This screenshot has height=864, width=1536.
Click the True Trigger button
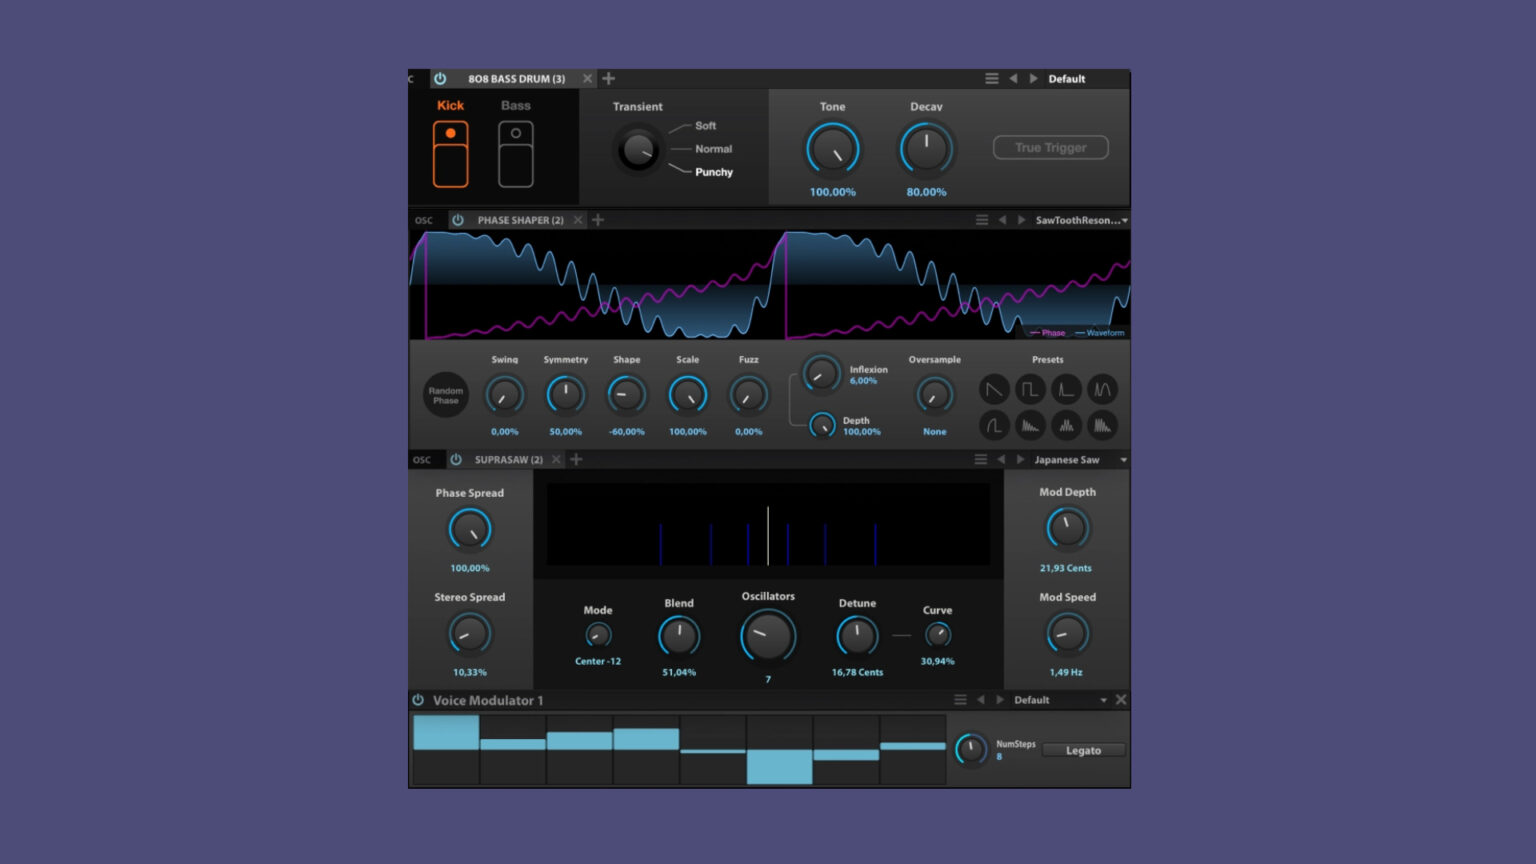pos(1050,147)
